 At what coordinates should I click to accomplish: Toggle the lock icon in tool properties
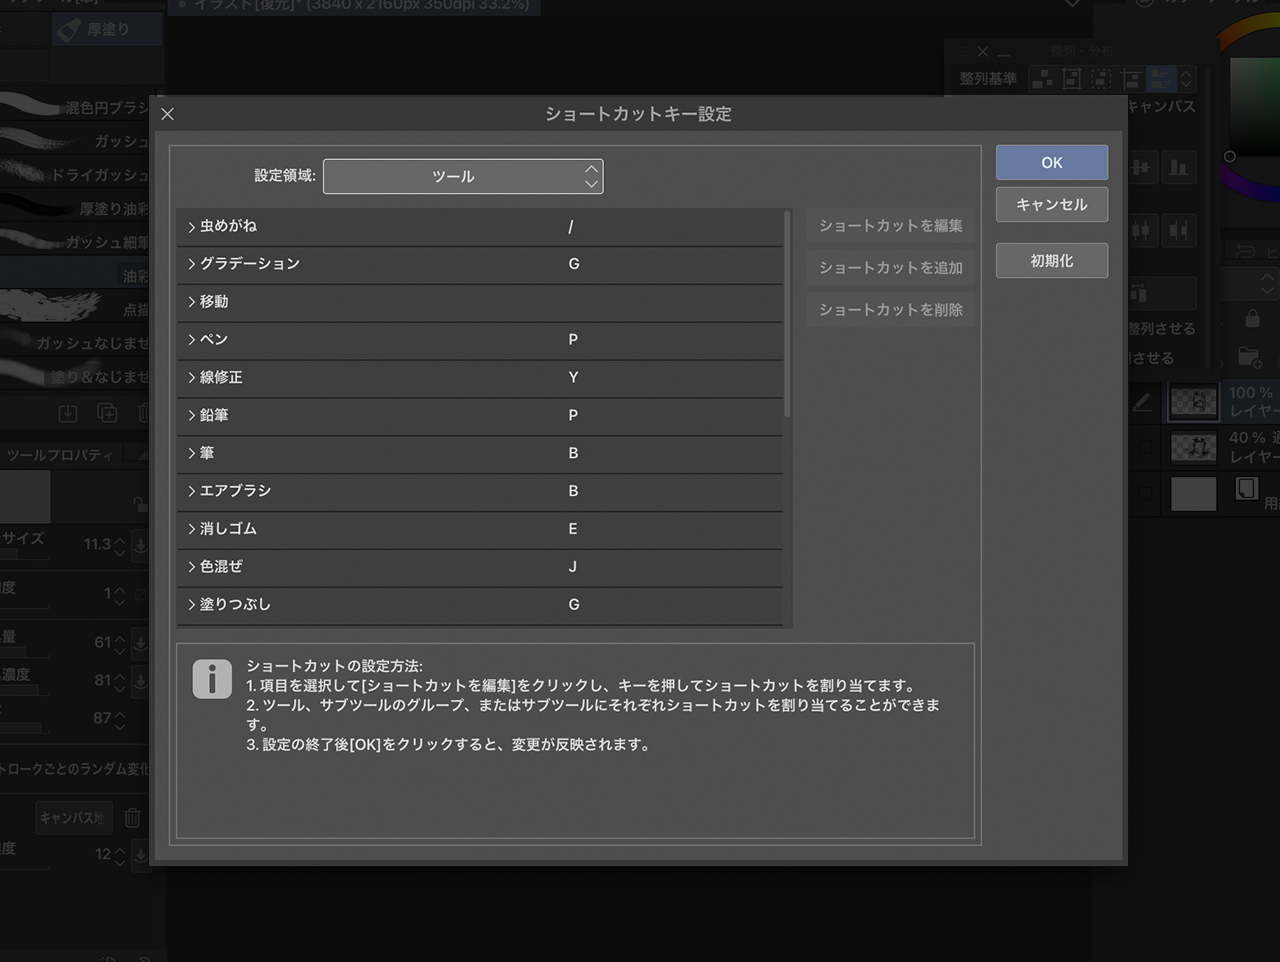point(139,504)
